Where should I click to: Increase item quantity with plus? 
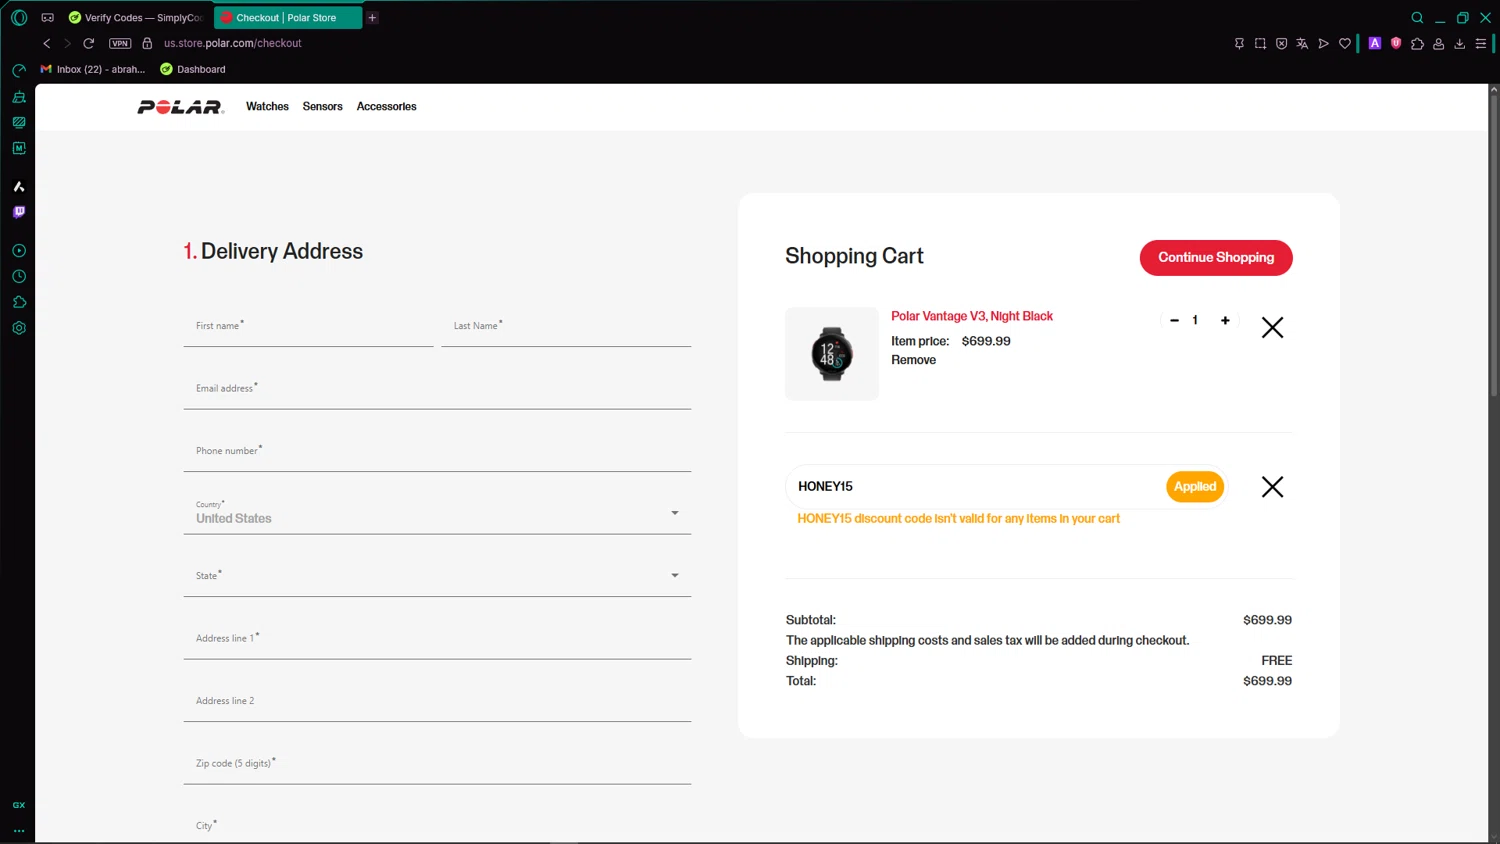click(x=1225, y=320)
